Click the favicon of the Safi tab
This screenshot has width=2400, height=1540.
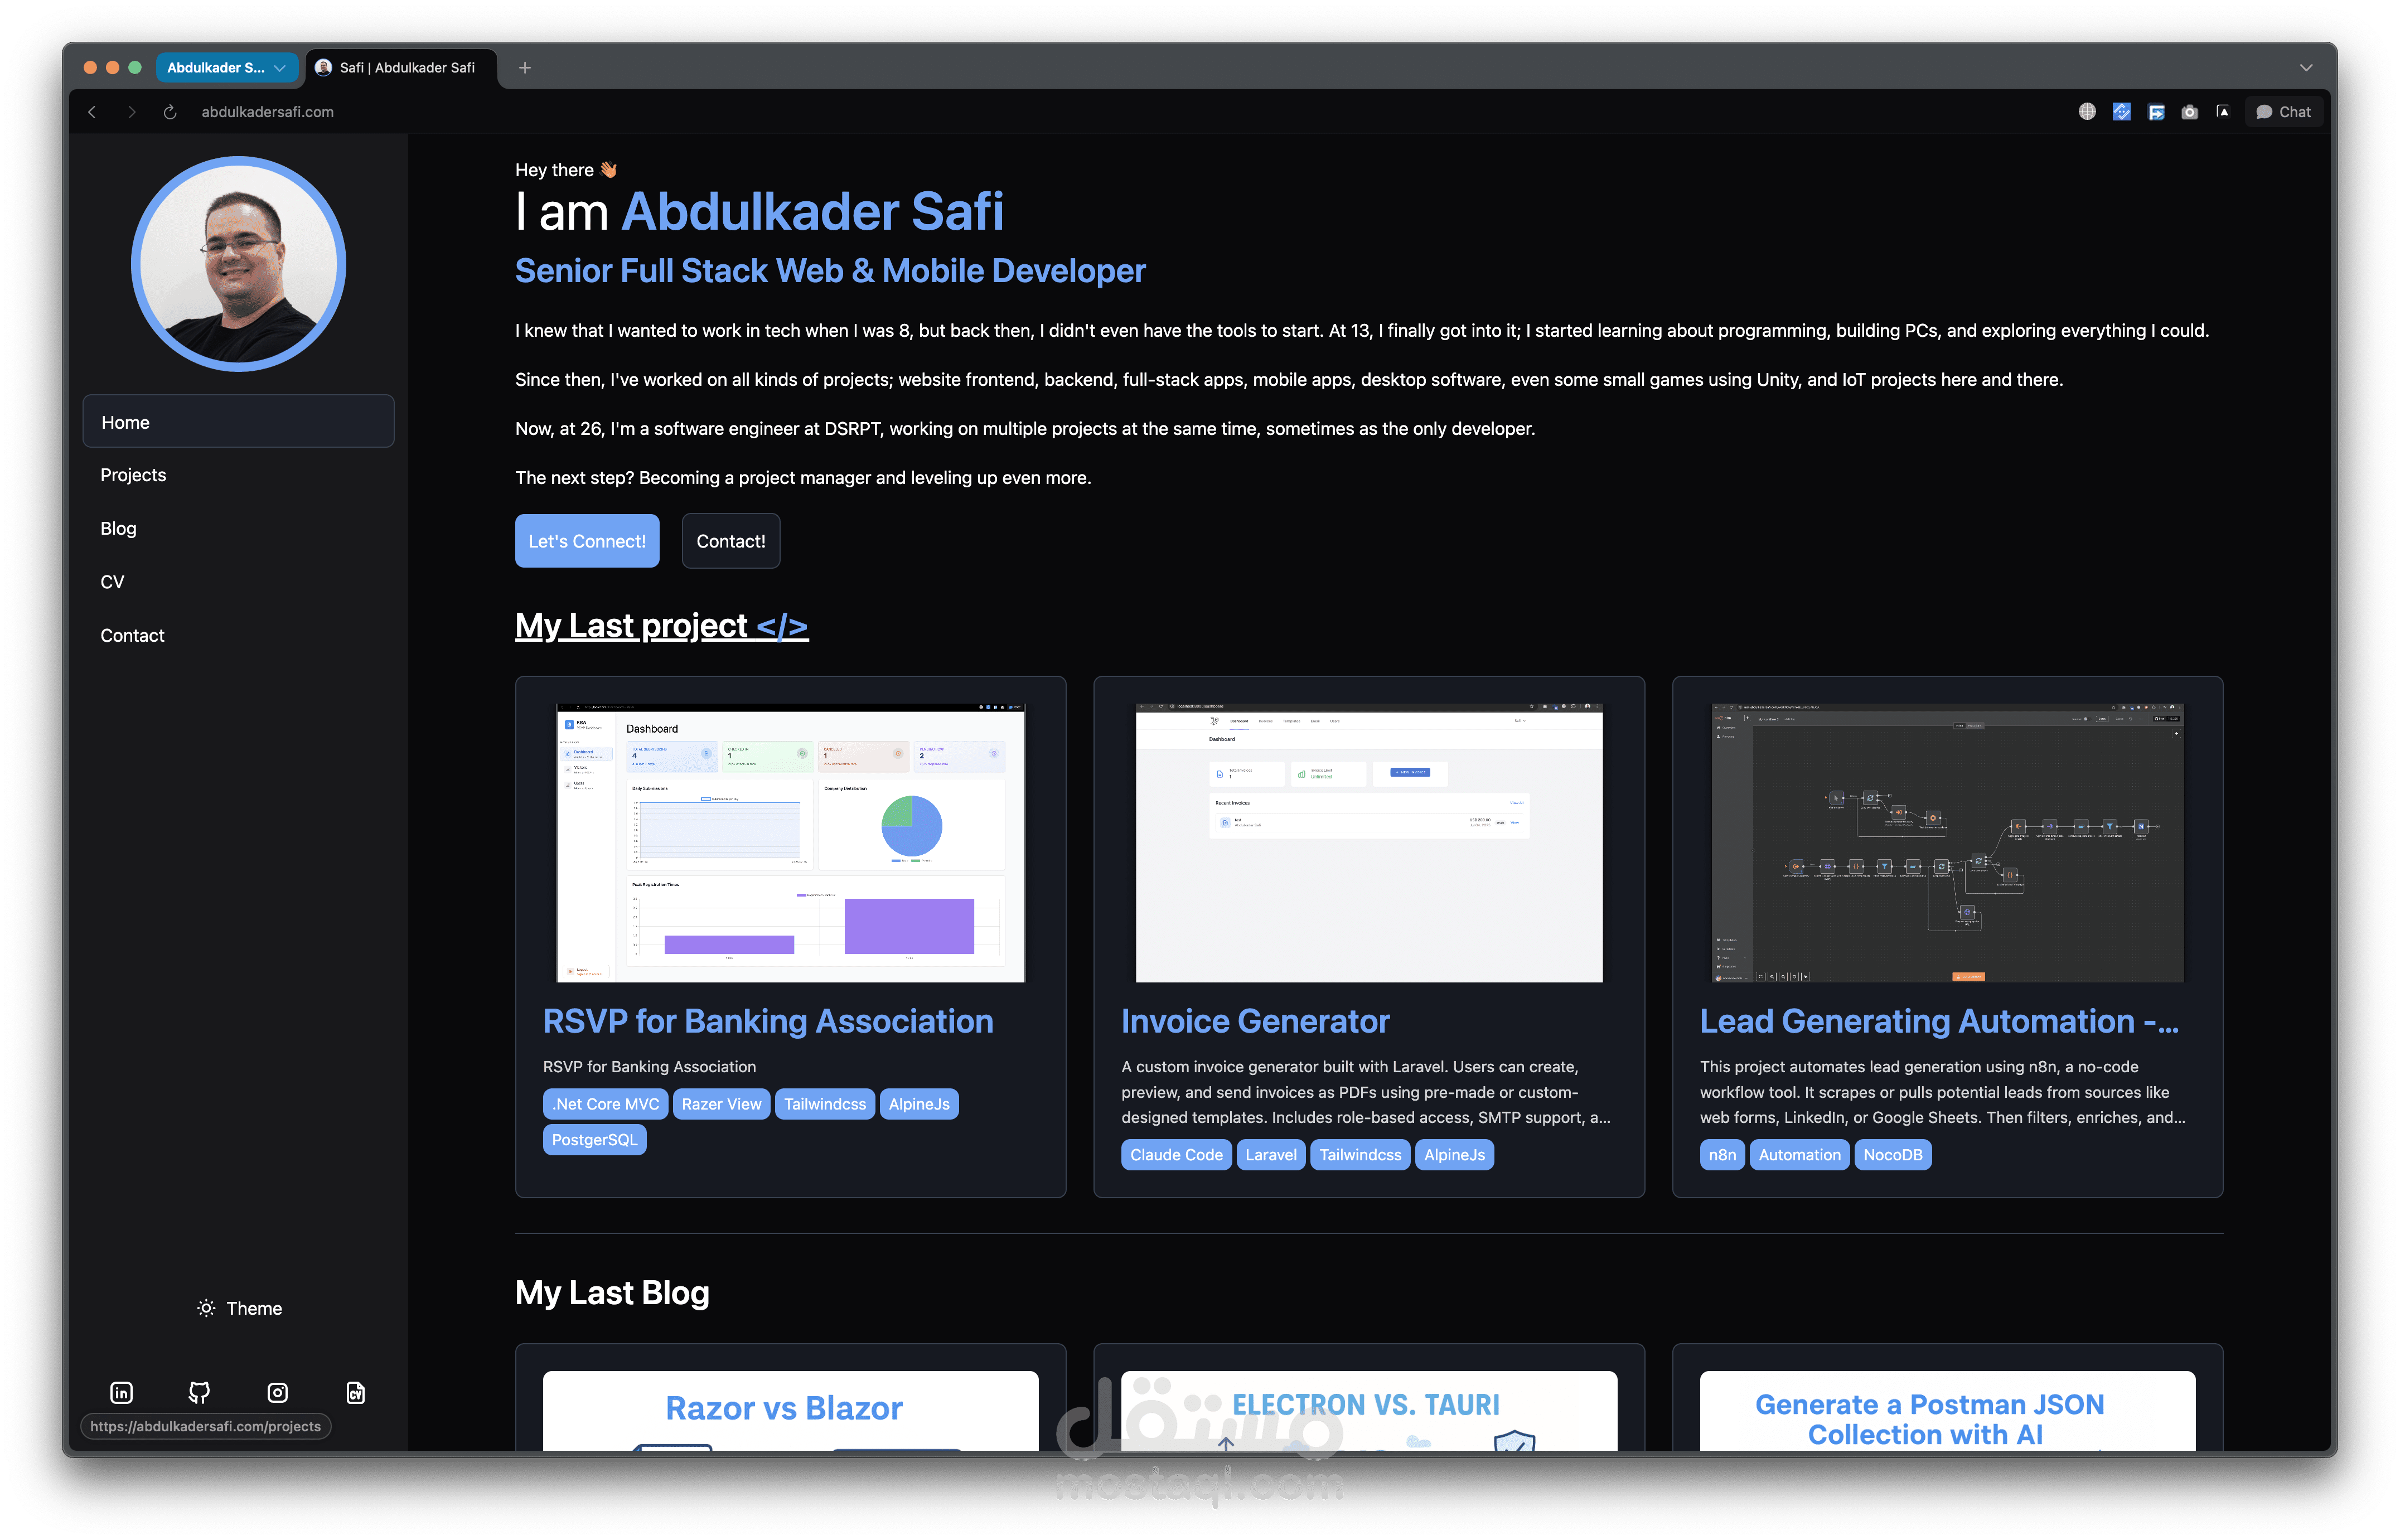[x=323, y=68]
